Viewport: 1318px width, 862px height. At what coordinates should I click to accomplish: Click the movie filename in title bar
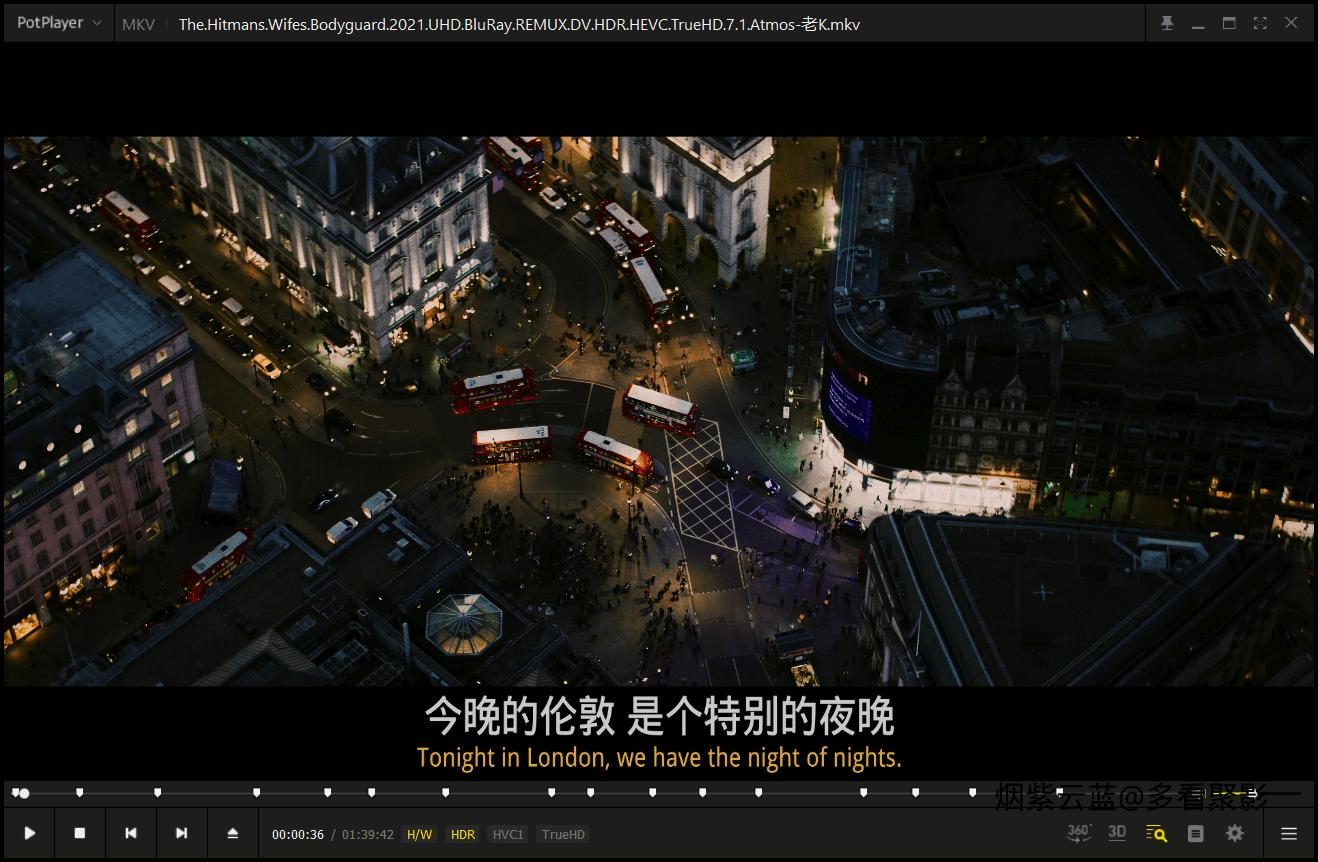(x=519, y=24)
